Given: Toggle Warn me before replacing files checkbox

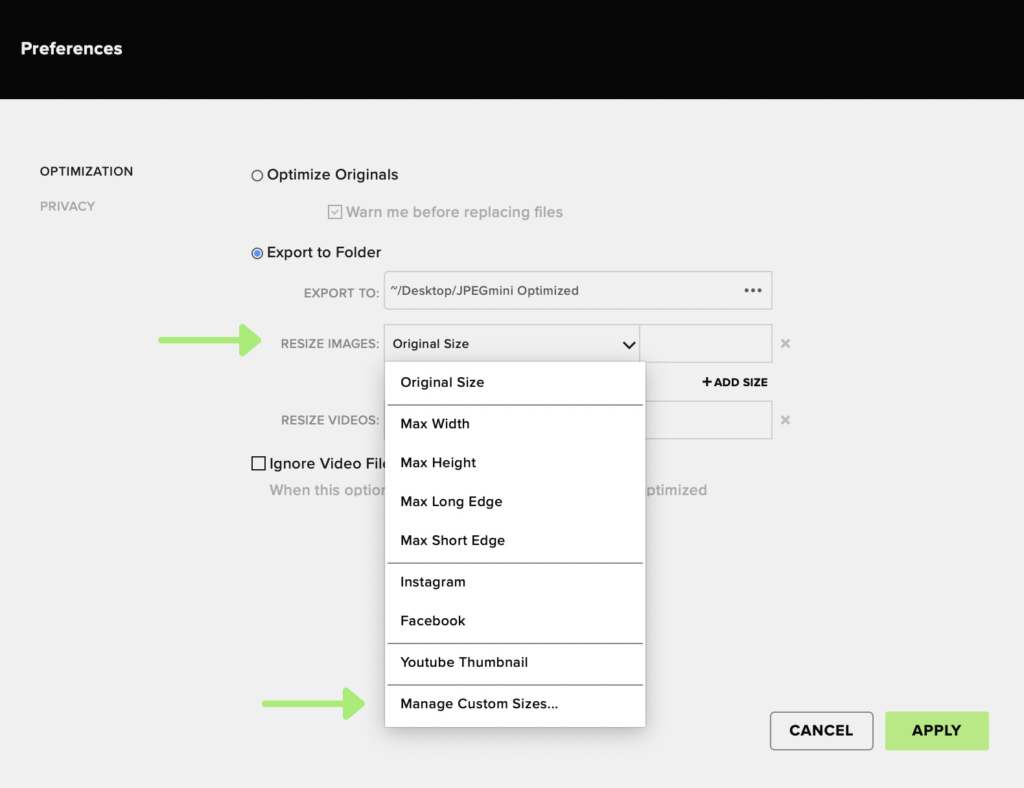Looking at the screenshot, I should (335, 212).
